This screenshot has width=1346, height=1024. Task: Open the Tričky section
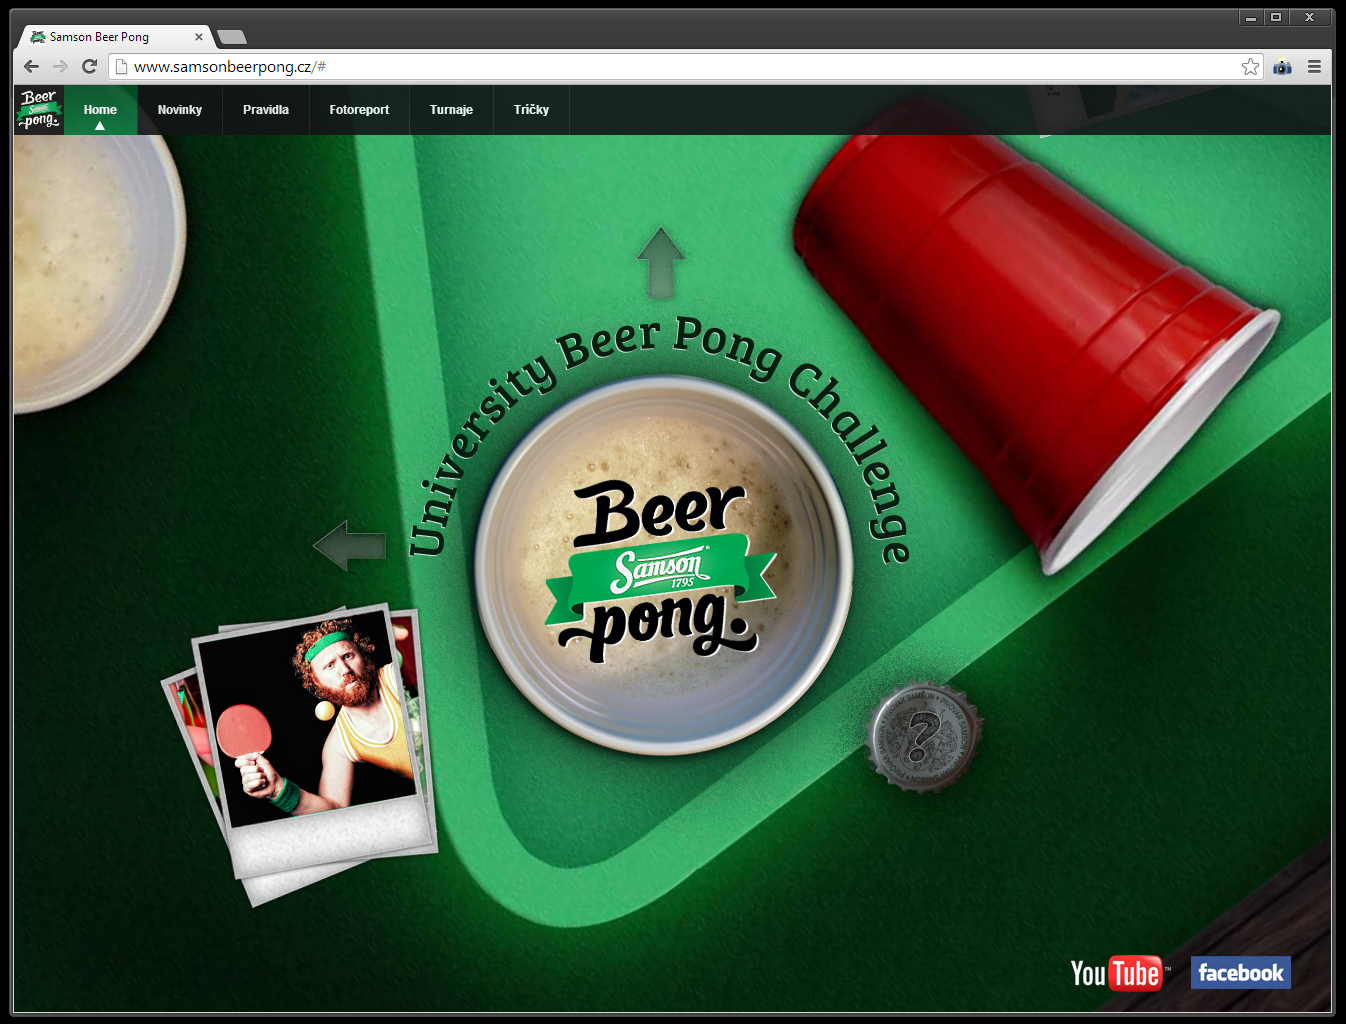(531, 110)
